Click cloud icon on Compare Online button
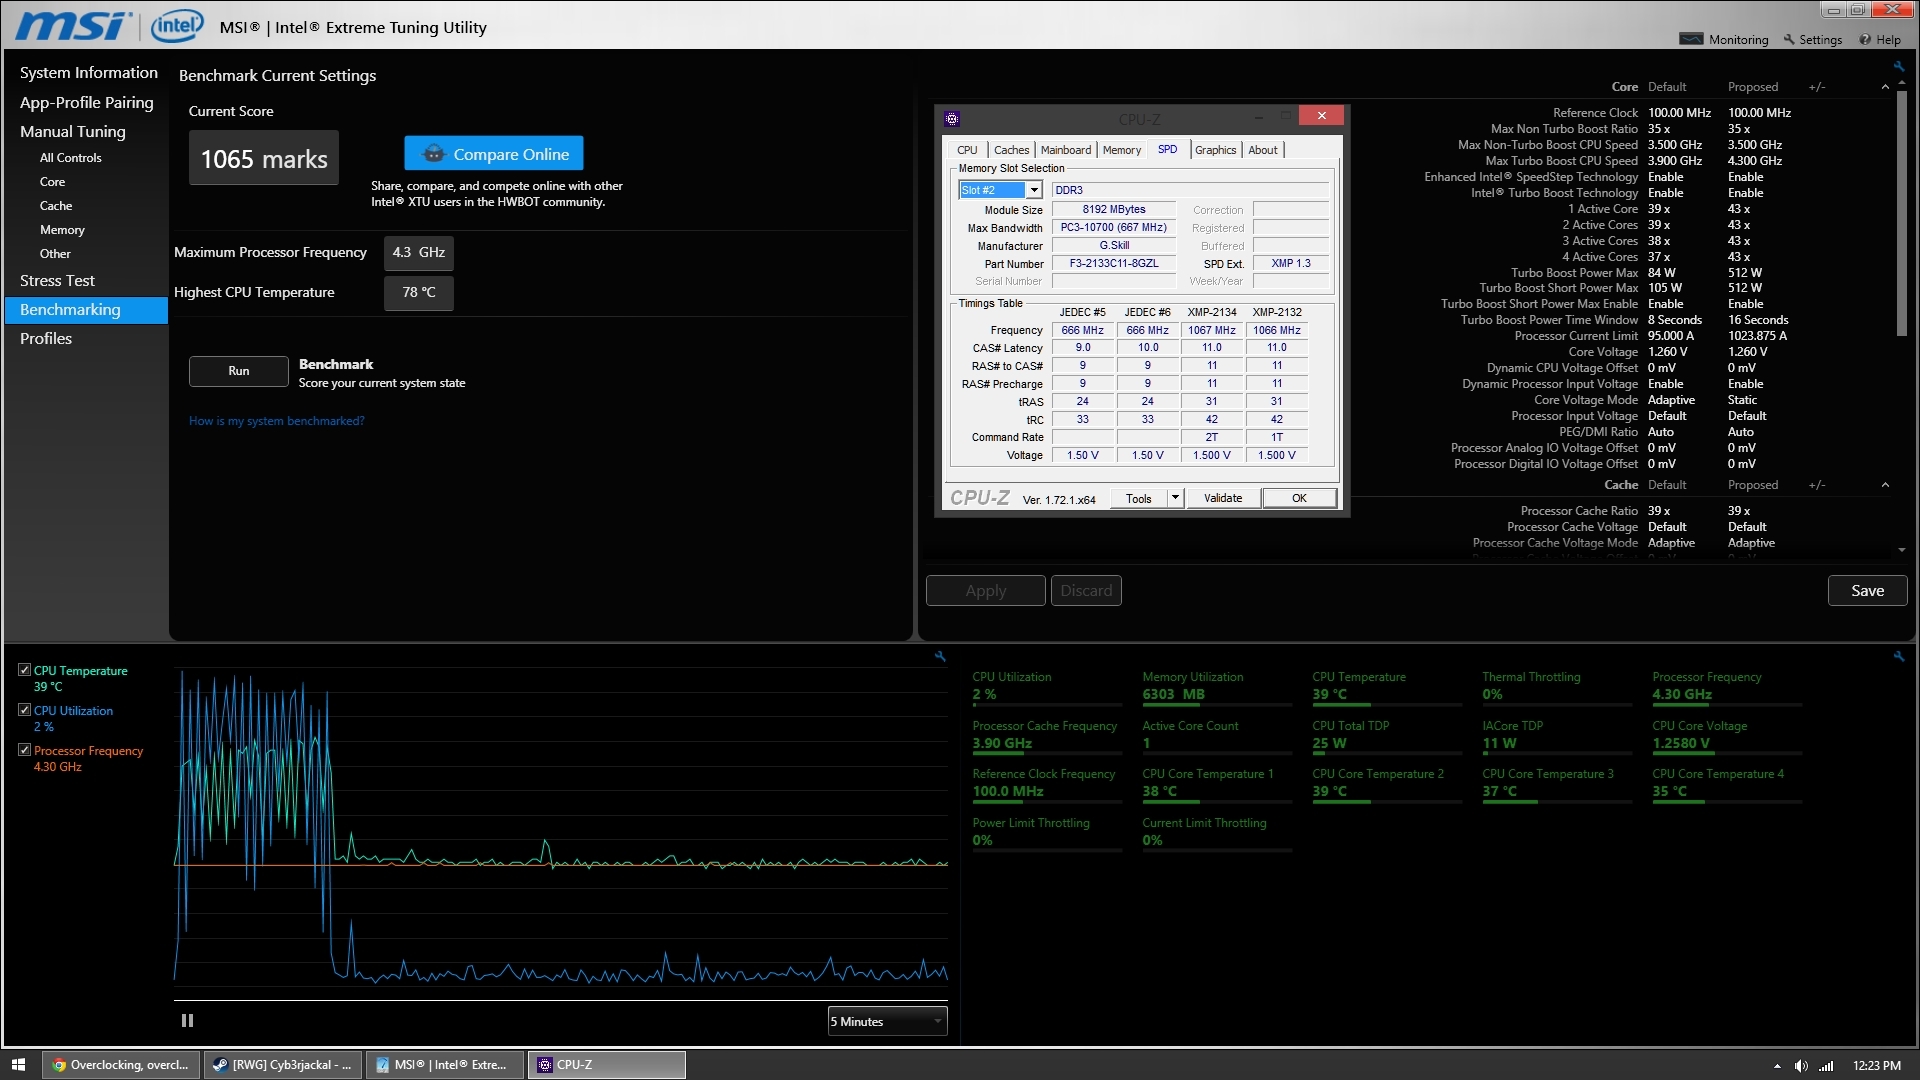The height and width of the screenshot is (1080, 1920). [x=433, y=154]
